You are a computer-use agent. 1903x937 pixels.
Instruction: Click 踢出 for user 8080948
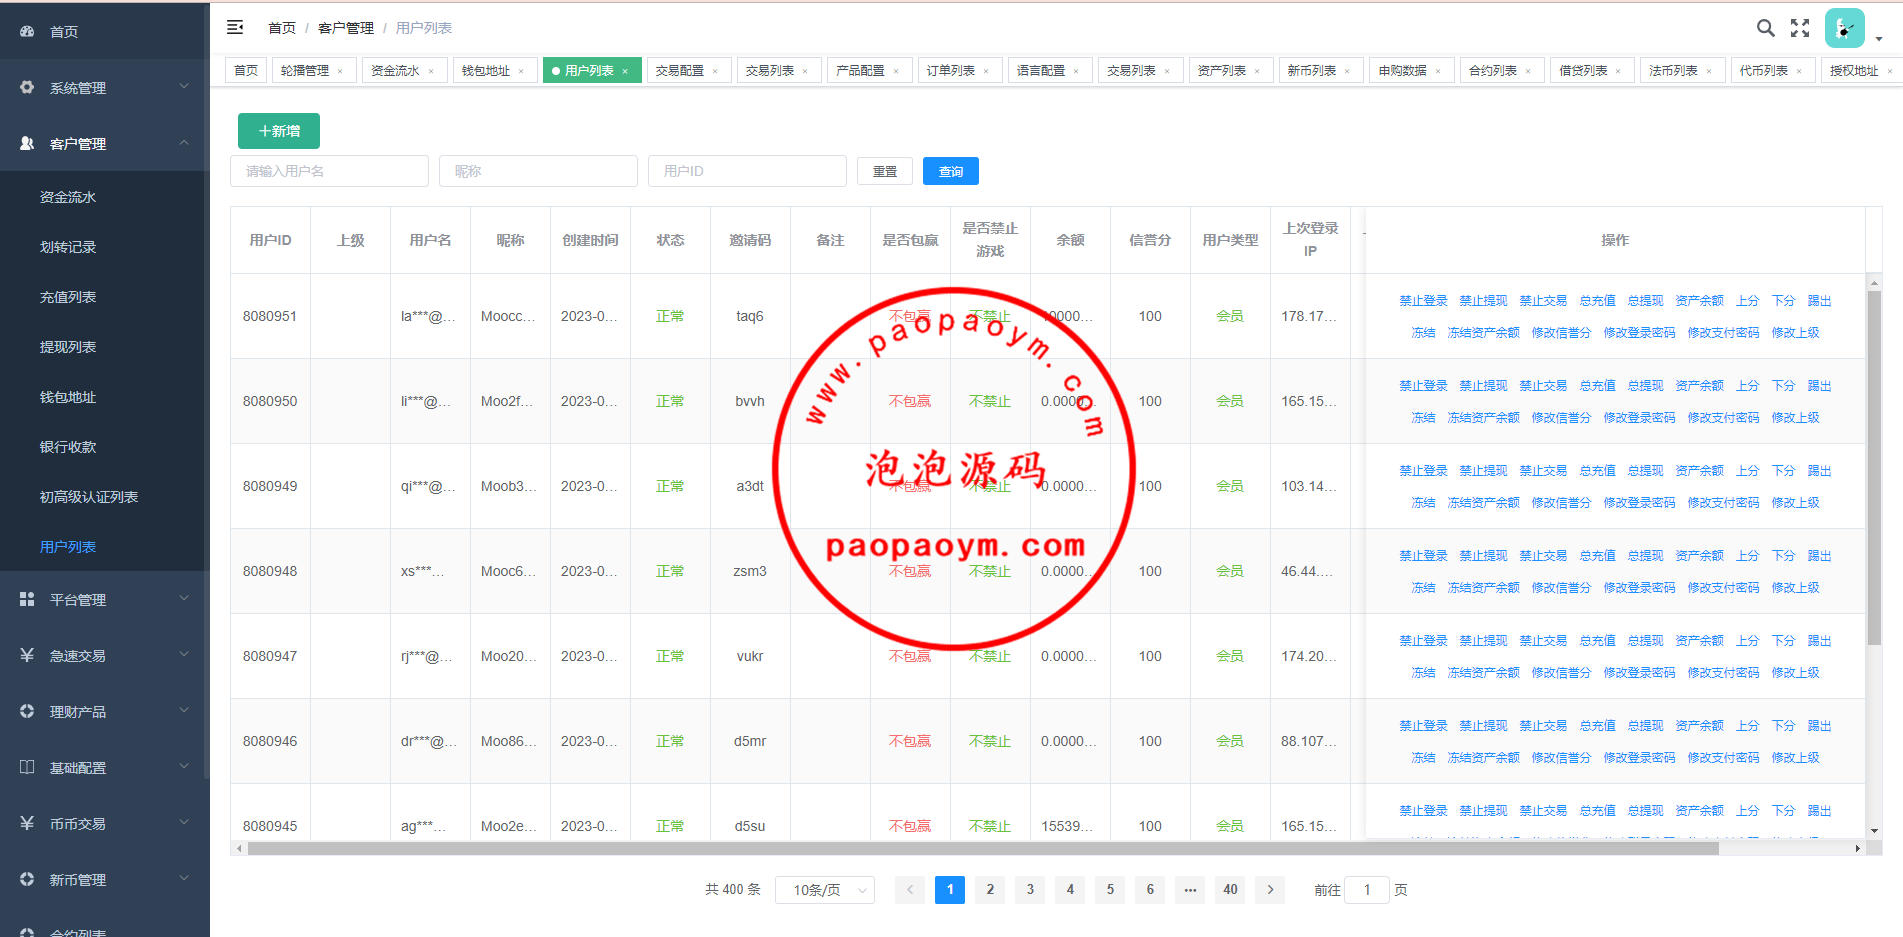point(1819,556)
